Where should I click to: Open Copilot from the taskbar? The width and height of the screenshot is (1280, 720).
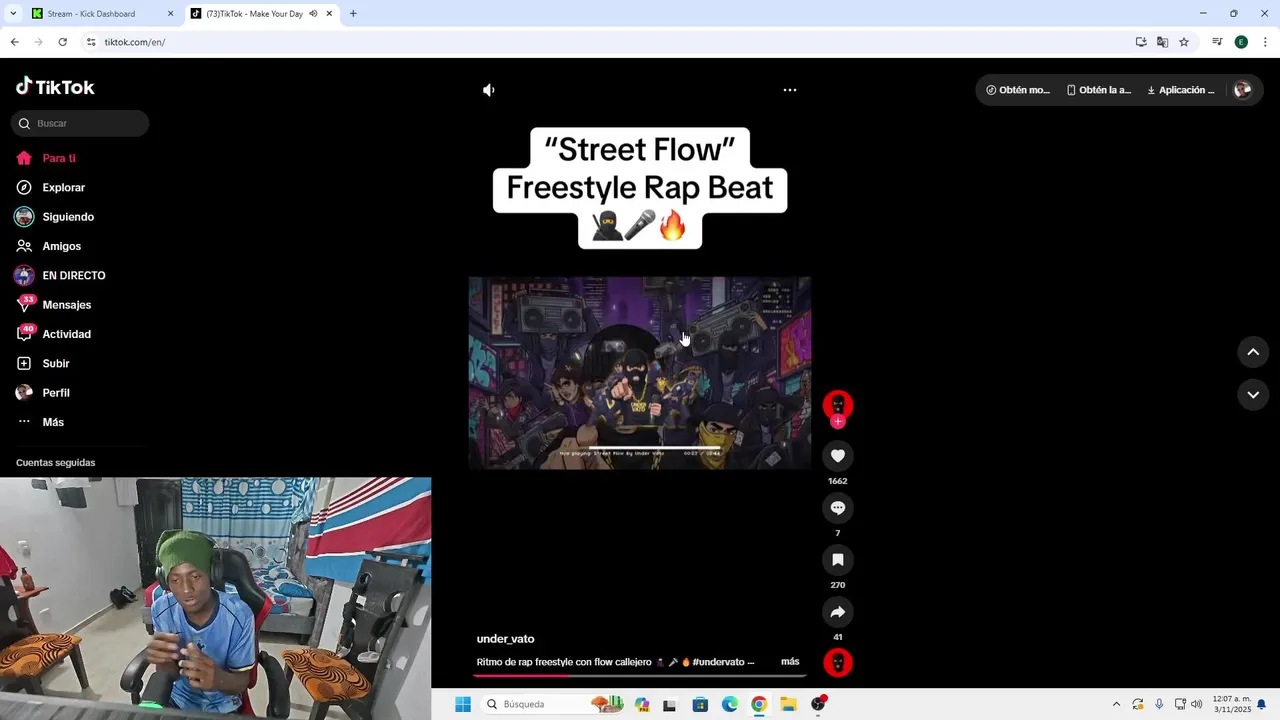(x=641, y=704)
